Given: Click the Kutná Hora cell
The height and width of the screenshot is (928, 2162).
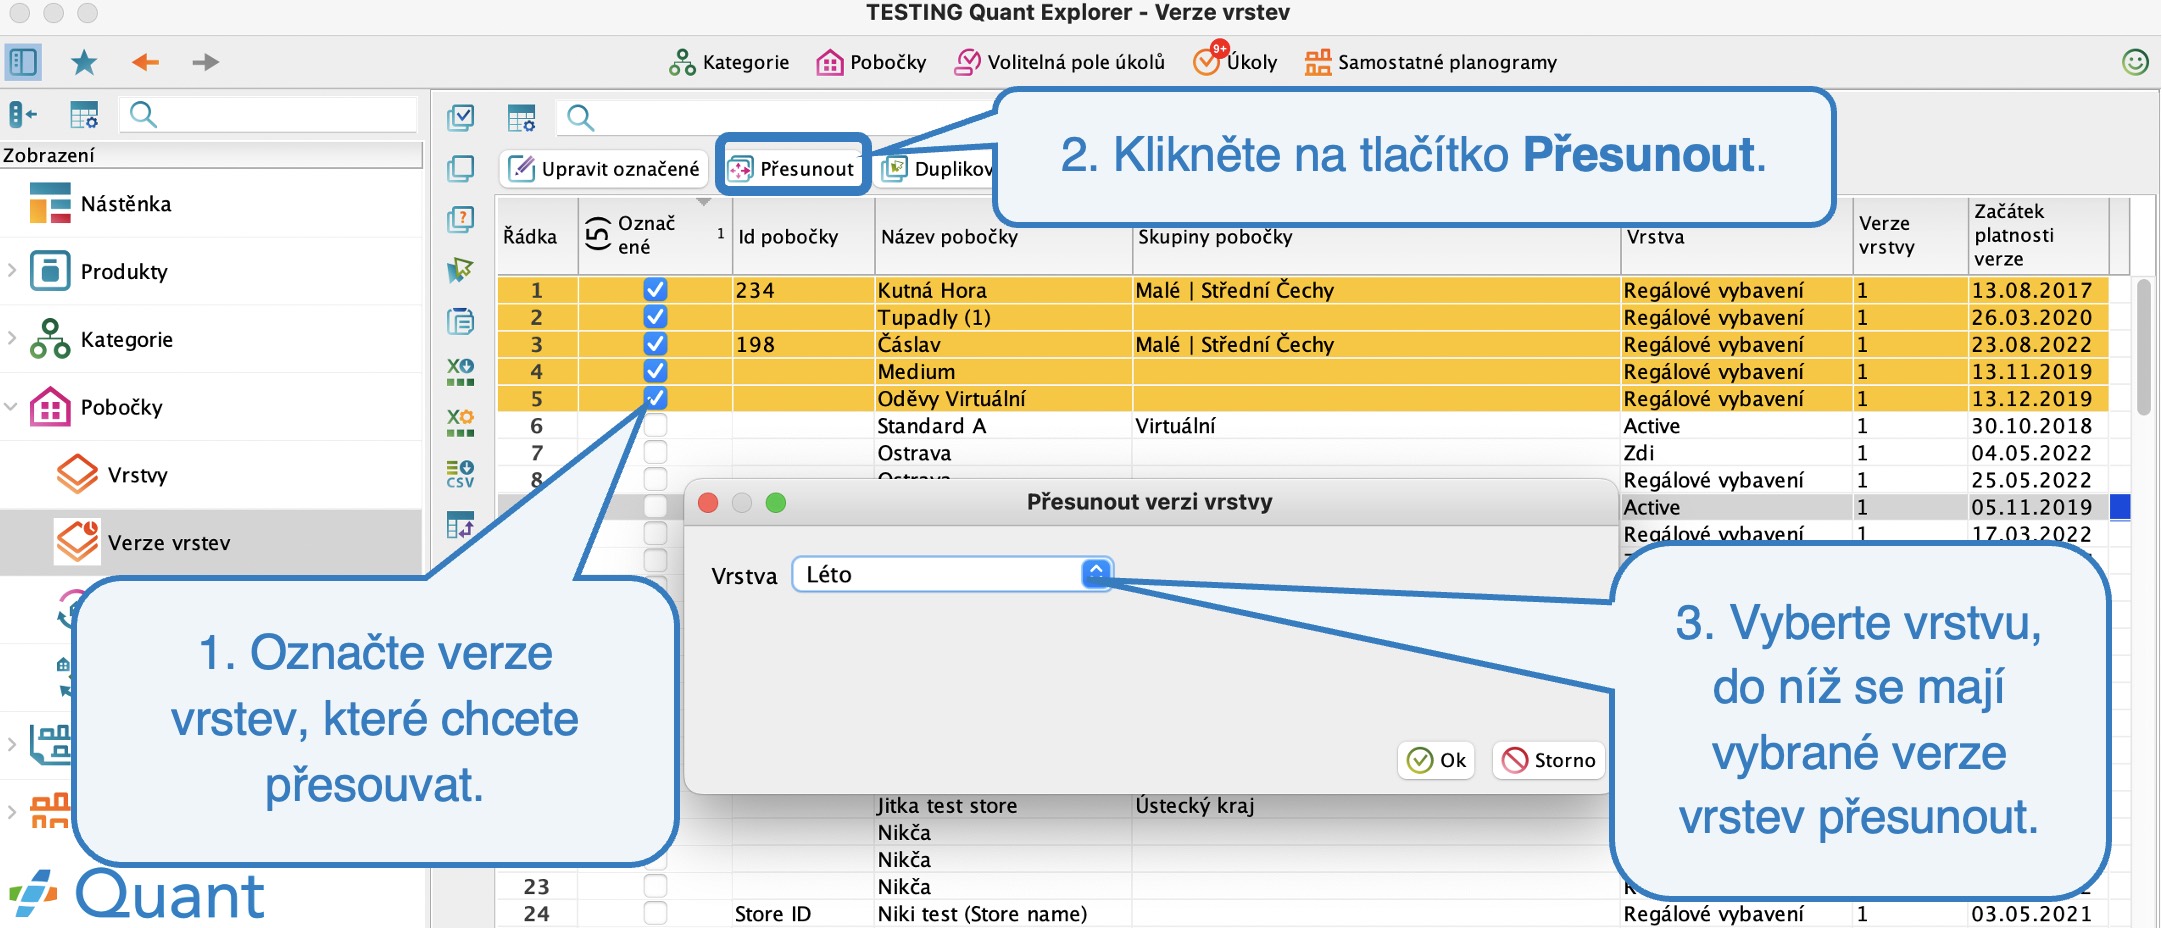Looking at the screenshot, I should pyautogui.click(x=1003, y=290).
